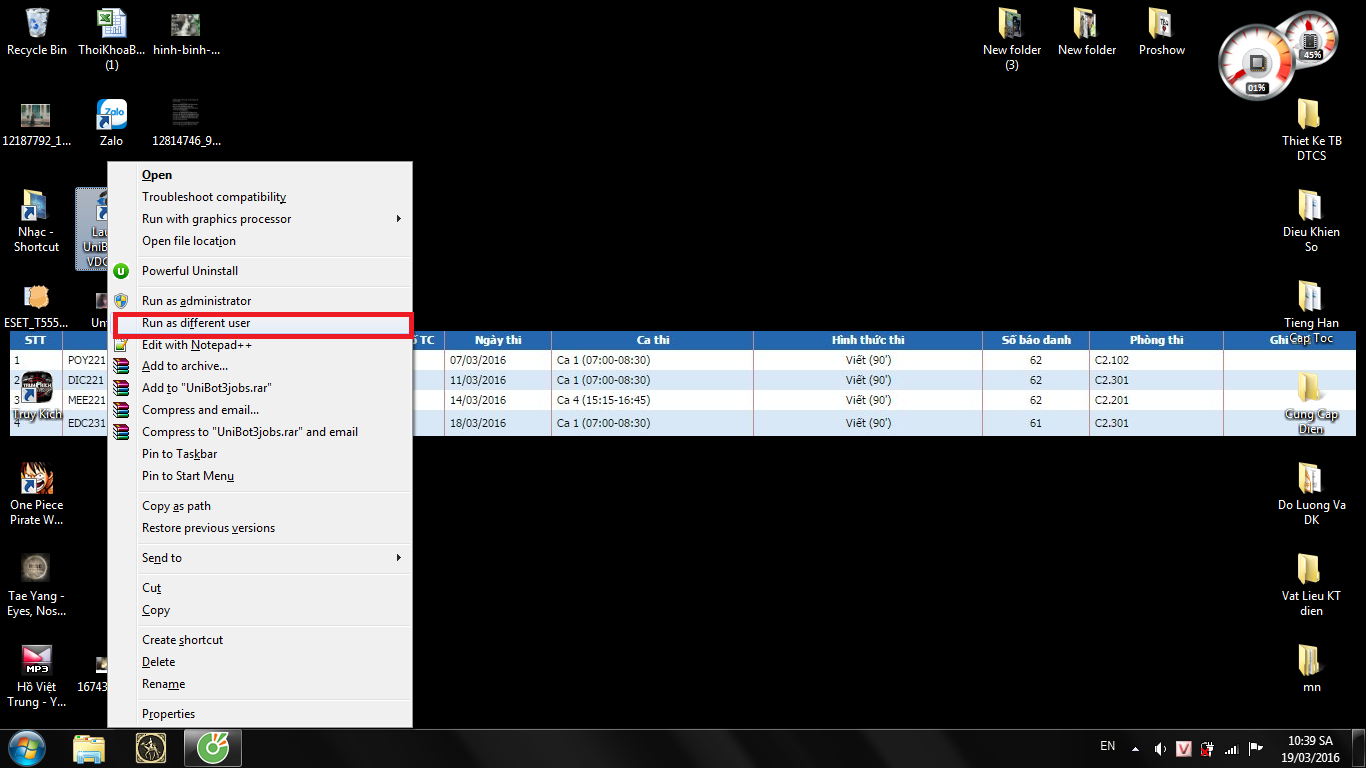Select the Do Luong Va DK folder

tap(1311, 494)
